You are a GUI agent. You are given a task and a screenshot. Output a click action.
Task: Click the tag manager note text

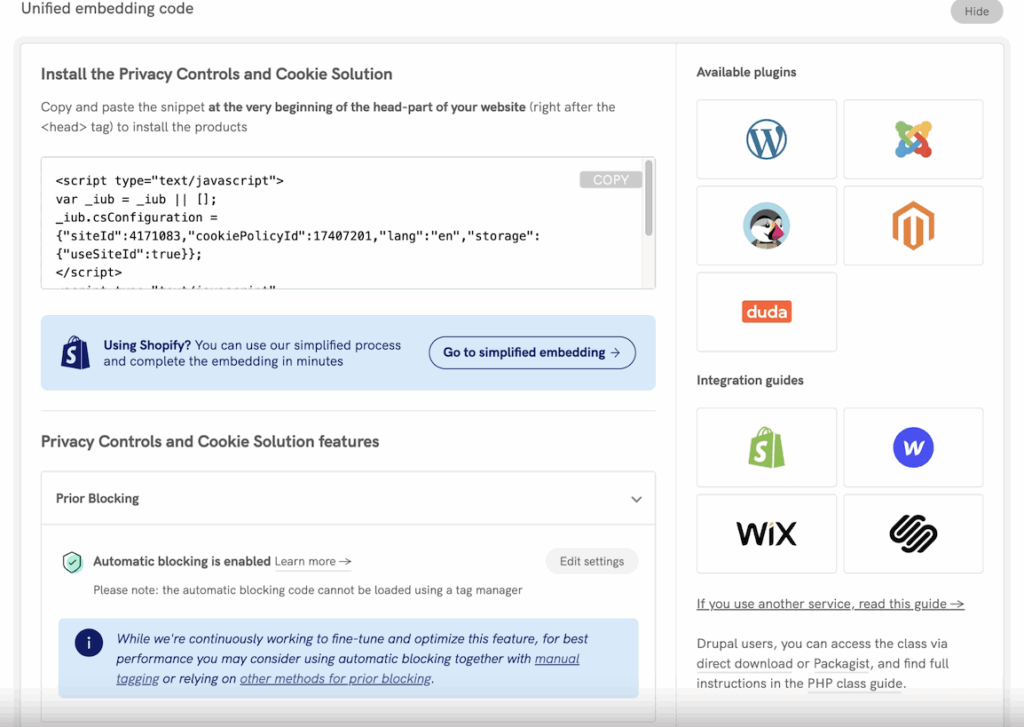click(308, 590)
